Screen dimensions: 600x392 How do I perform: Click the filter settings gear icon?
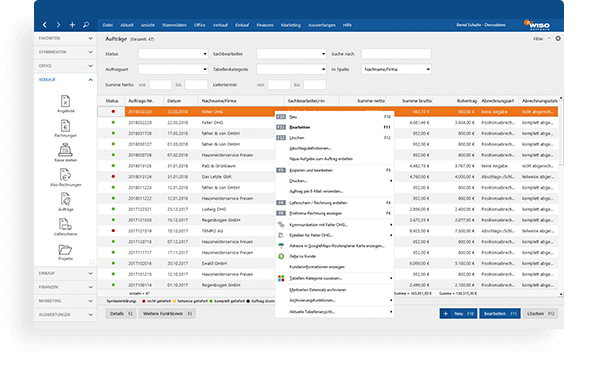558,39
